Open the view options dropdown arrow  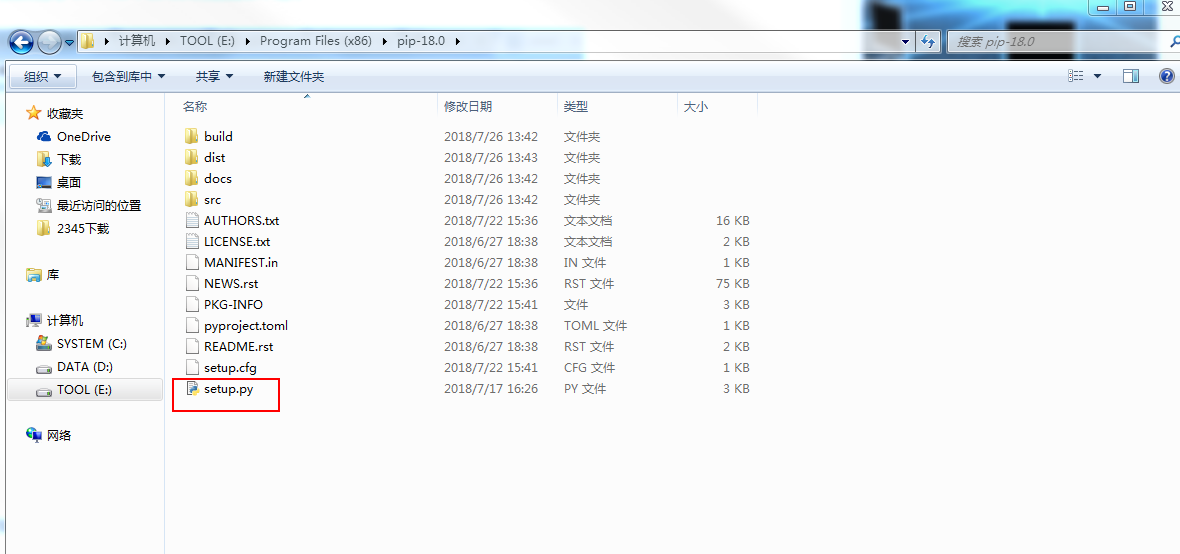1097,76
